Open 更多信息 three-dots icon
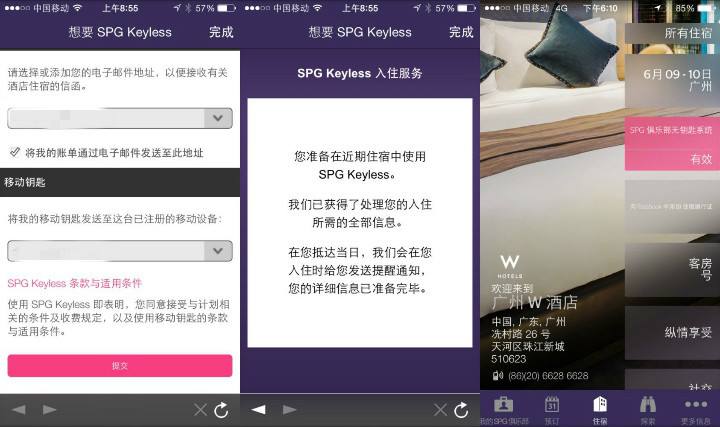Viewport: 720px width, 427px height. tap(695, 404)
